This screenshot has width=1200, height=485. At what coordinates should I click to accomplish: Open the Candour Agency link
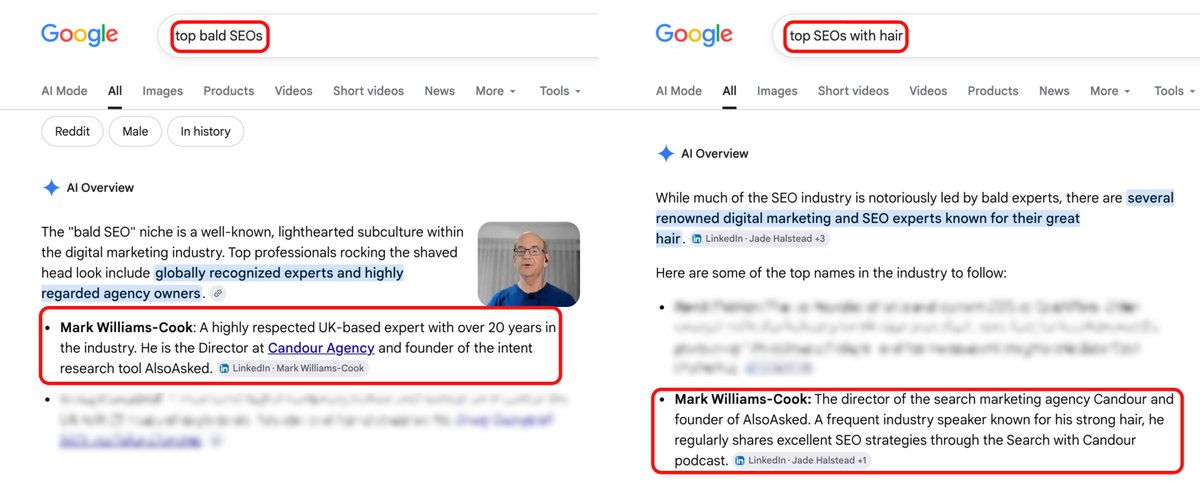click(x=321, y=348)
